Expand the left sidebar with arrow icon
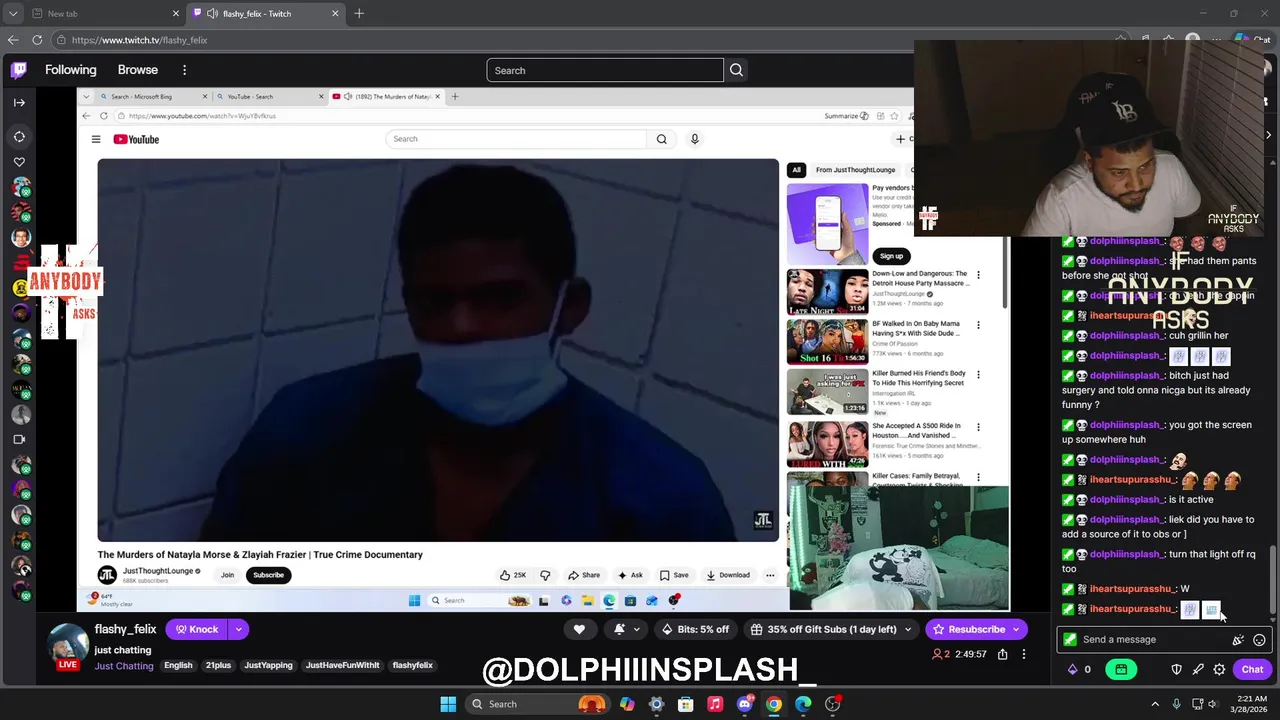This screenshot has width=1280, height=720. (19, 102)
